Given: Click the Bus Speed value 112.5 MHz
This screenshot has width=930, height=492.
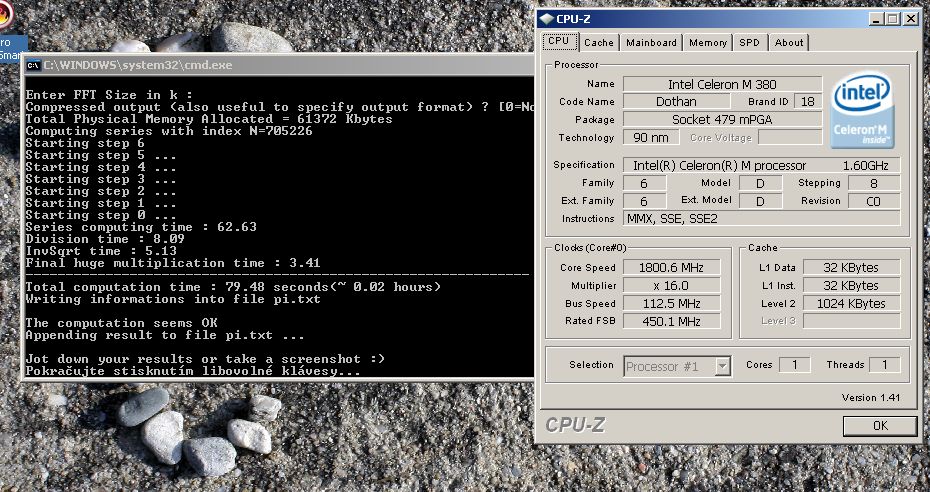Looking at the screenshot, I should pyautogui.click(x=671, y=303).
